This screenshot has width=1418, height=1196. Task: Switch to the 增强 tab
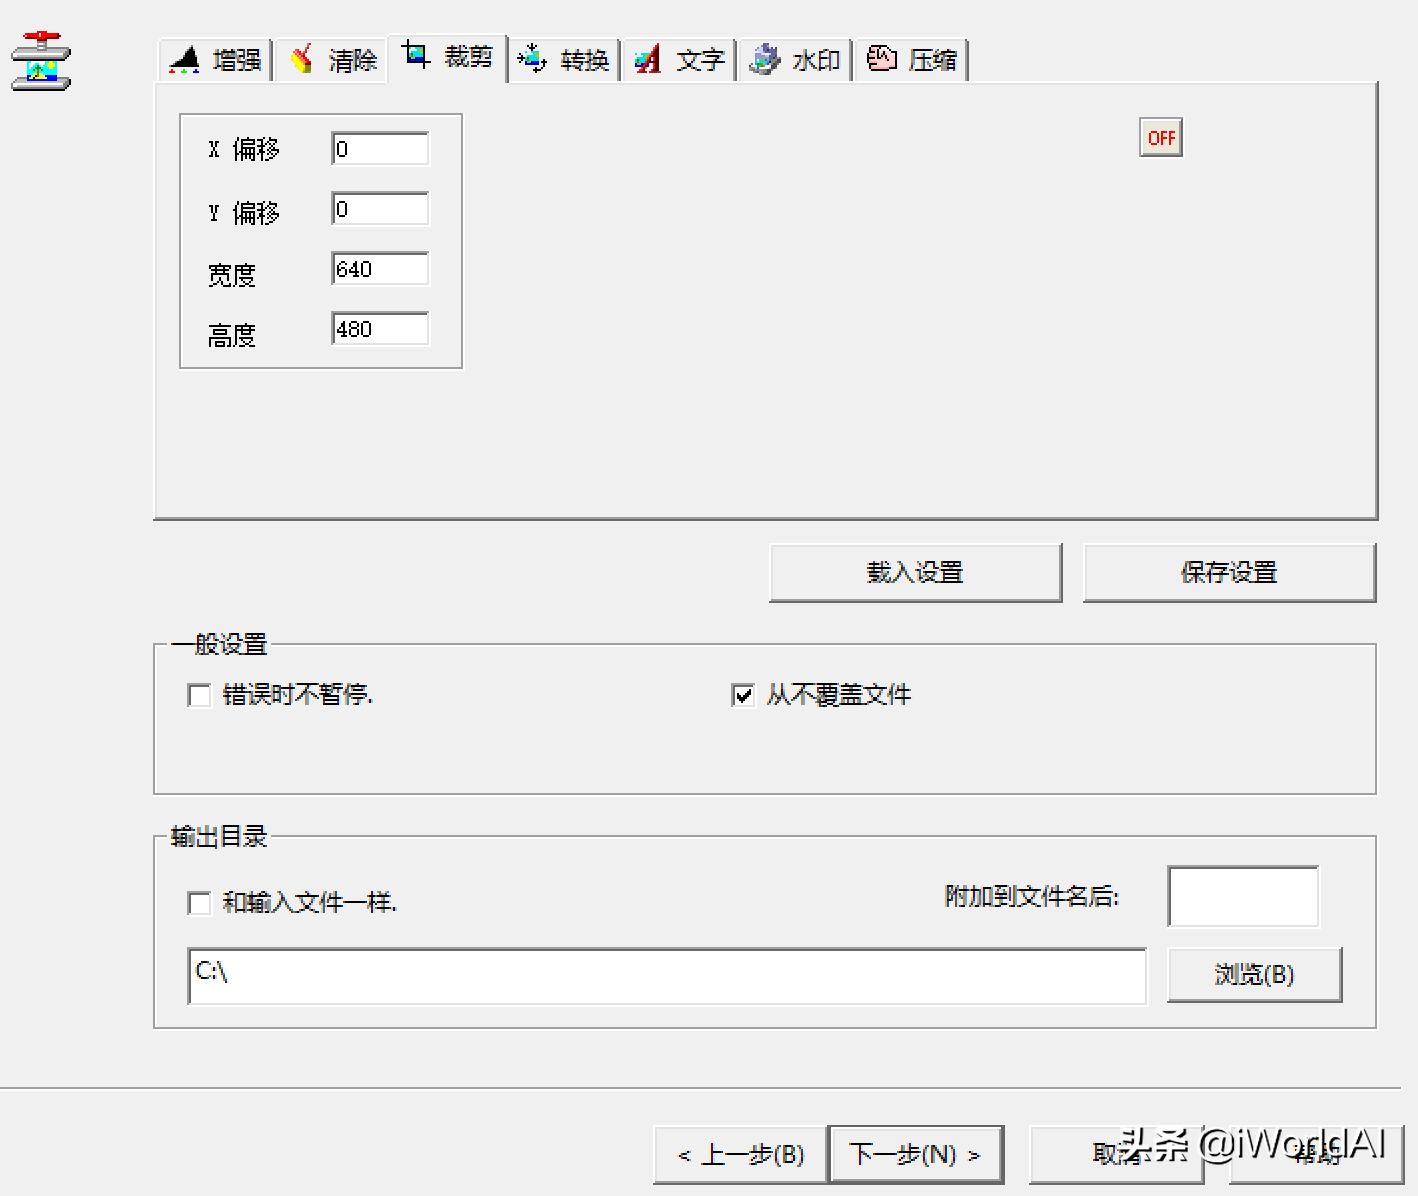[x=215, y=60]
